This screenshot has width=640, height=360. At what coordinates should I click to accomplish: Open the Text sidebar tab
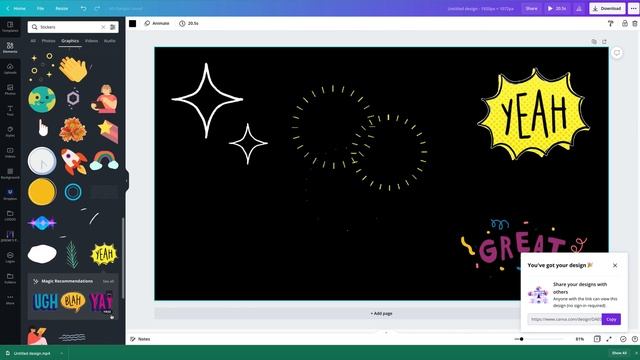tap(10, 111)
